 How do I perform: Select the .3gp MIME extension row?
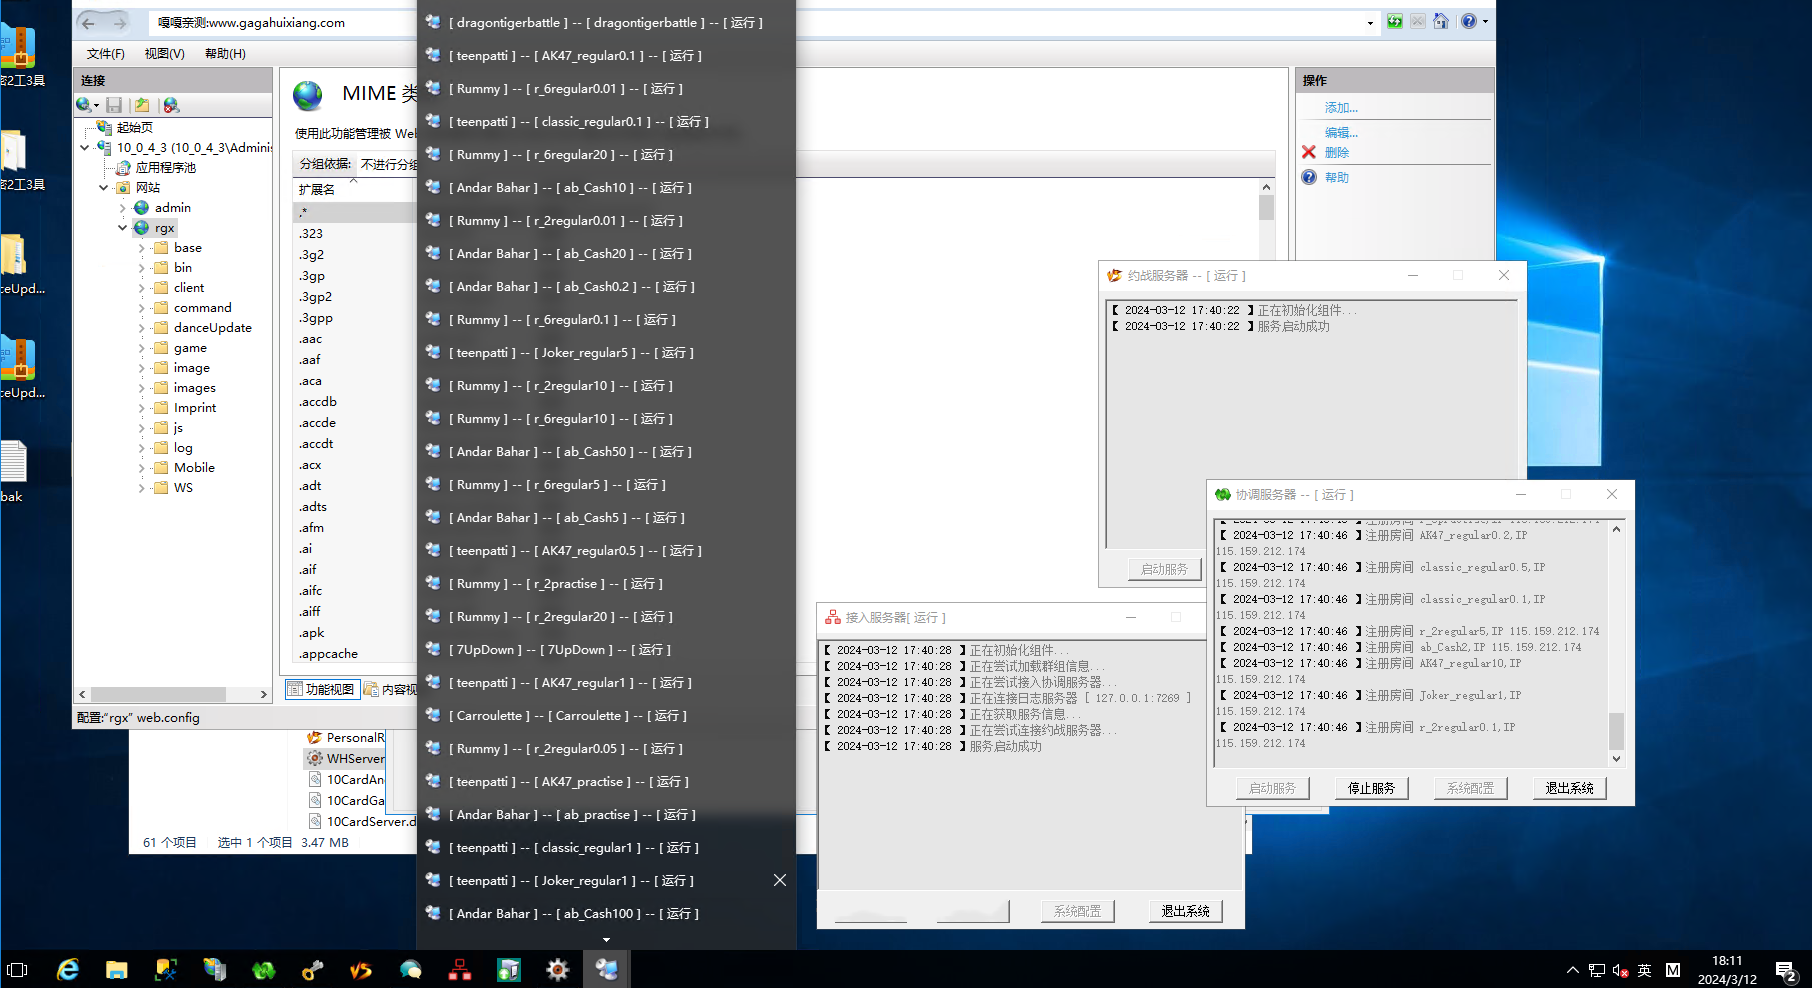tap(313, 276)
